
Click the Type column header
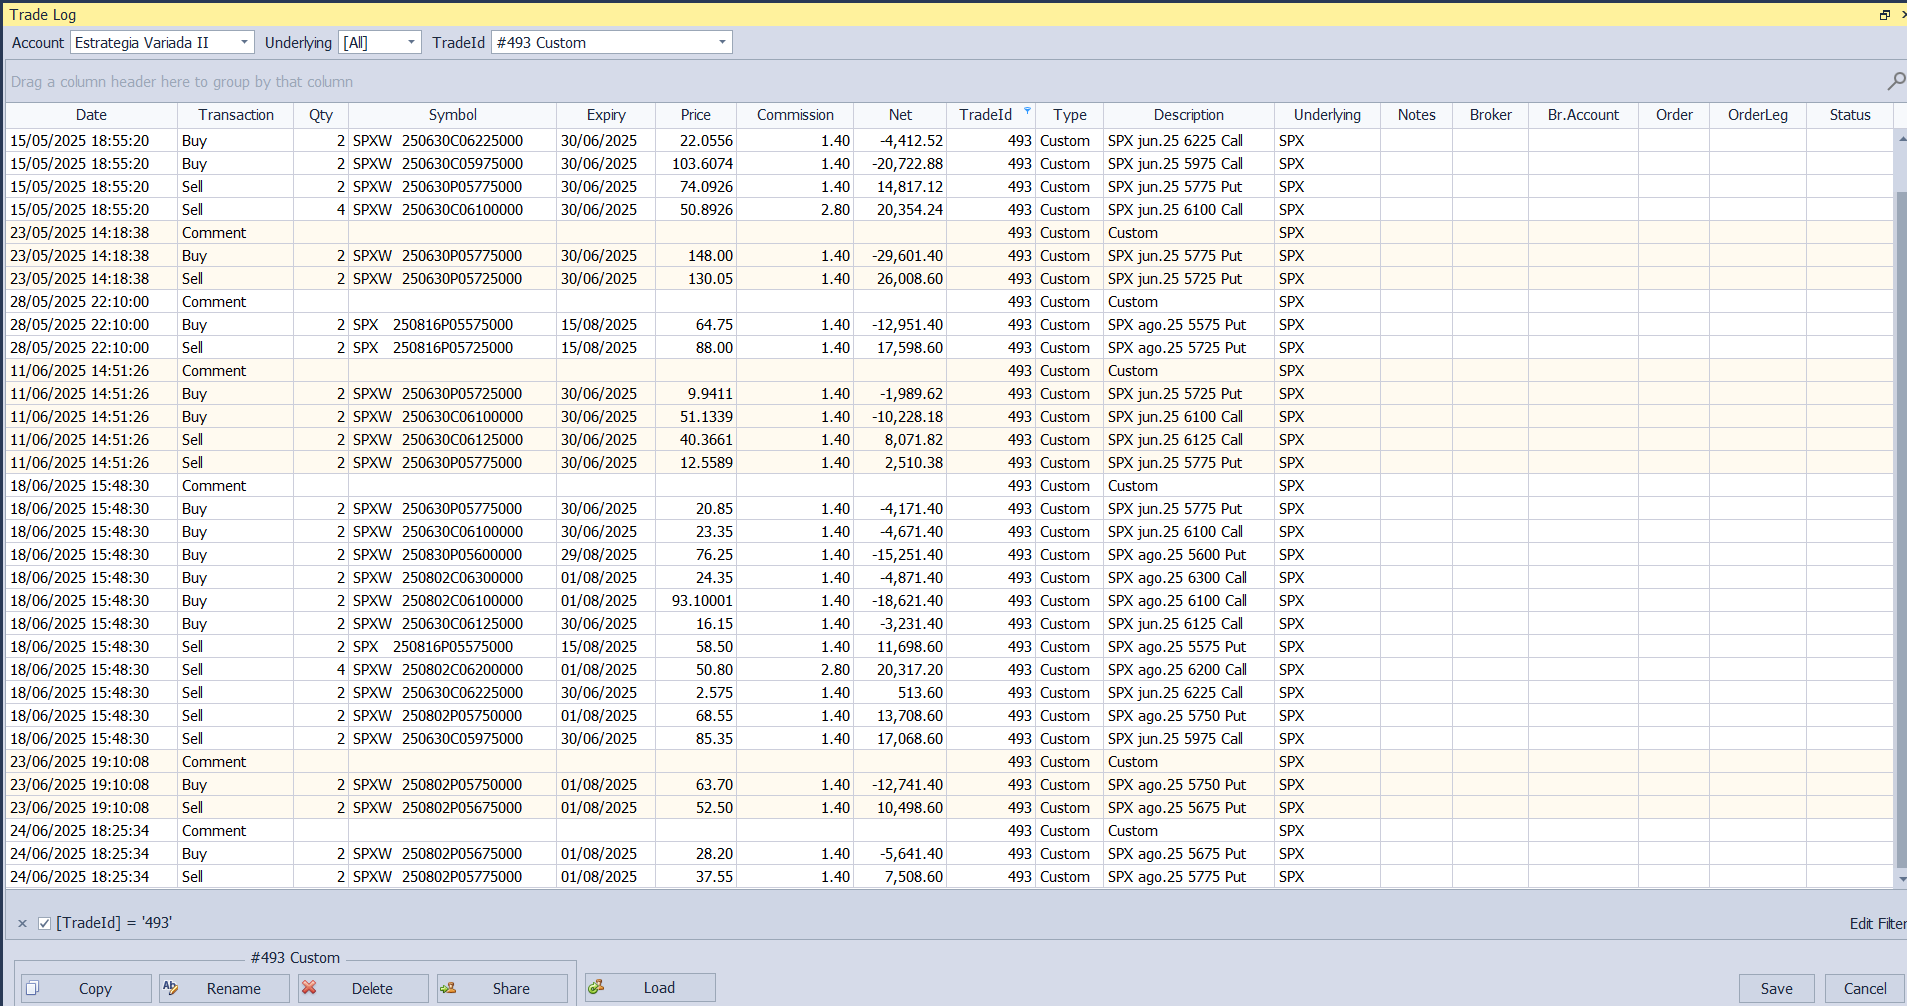(1070, 115)
